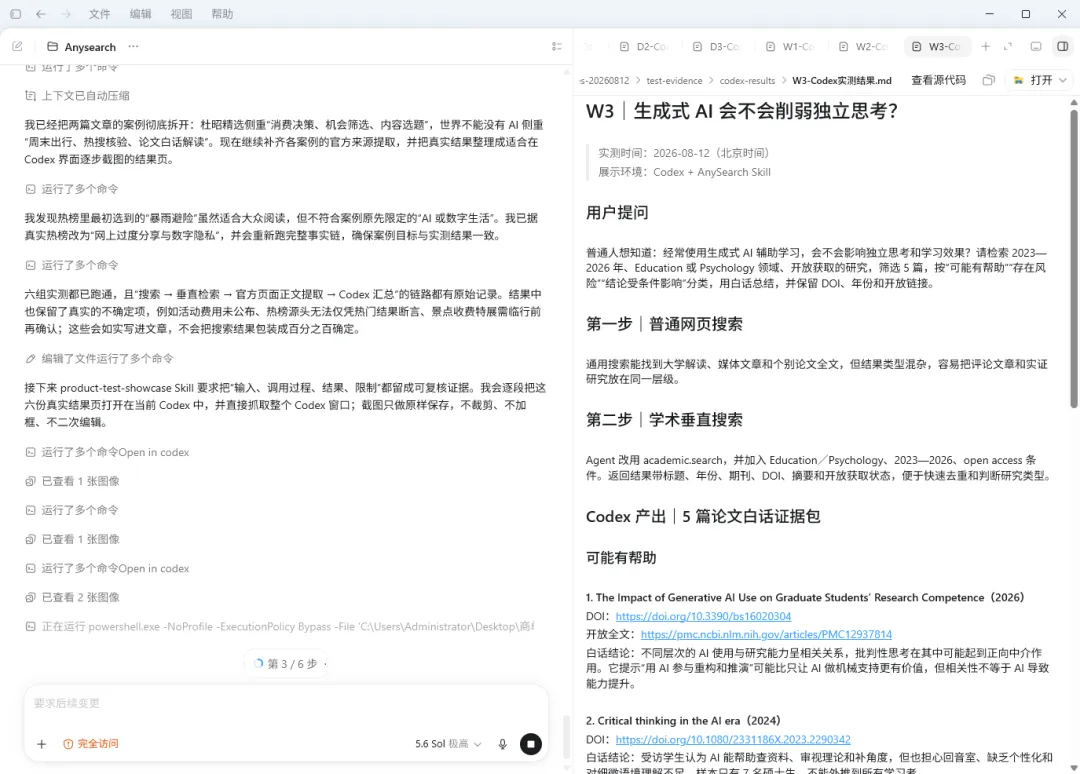Click the 第一步｜普通网页搜索 heading
The height and width of the screenshot is (774, 1080).
point(664,324)
